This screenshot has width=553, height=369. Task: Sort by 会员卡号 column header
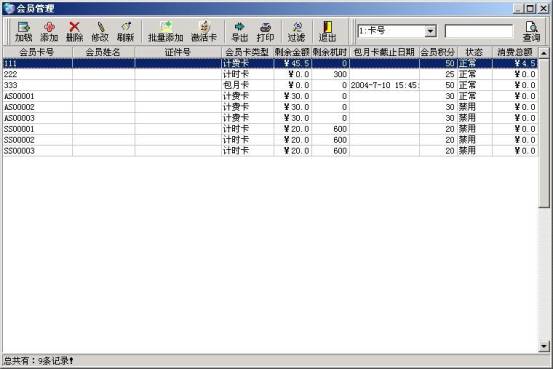(37, 52)
